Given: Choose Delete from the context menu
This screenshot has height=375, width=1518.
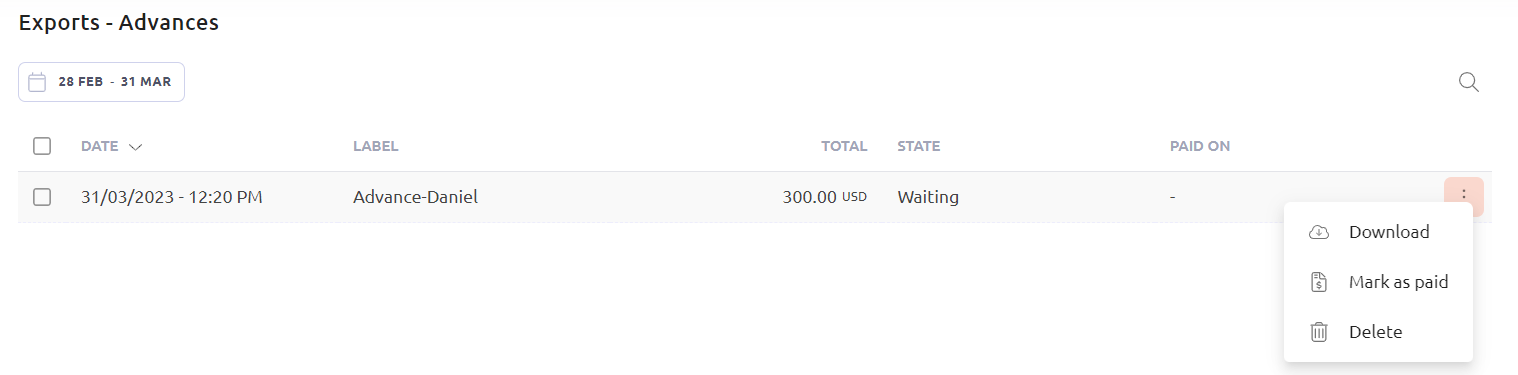Looking at the screenshot, I should [1378, 332].
